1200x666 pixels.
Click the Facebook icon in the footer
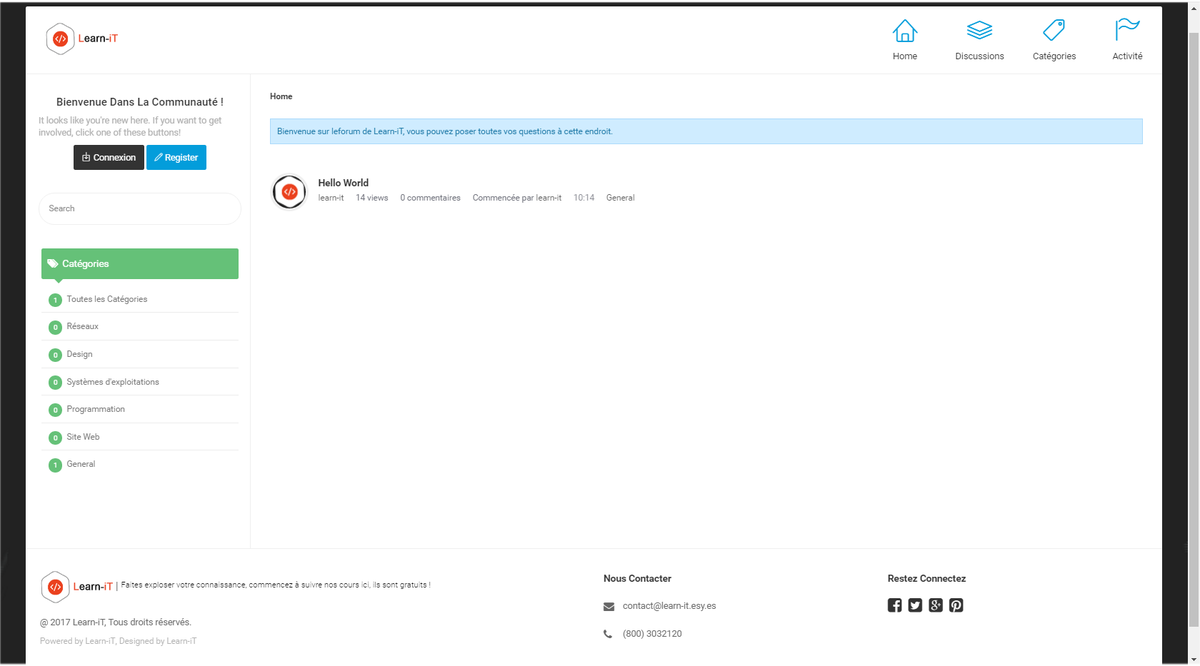click(895, 605)
